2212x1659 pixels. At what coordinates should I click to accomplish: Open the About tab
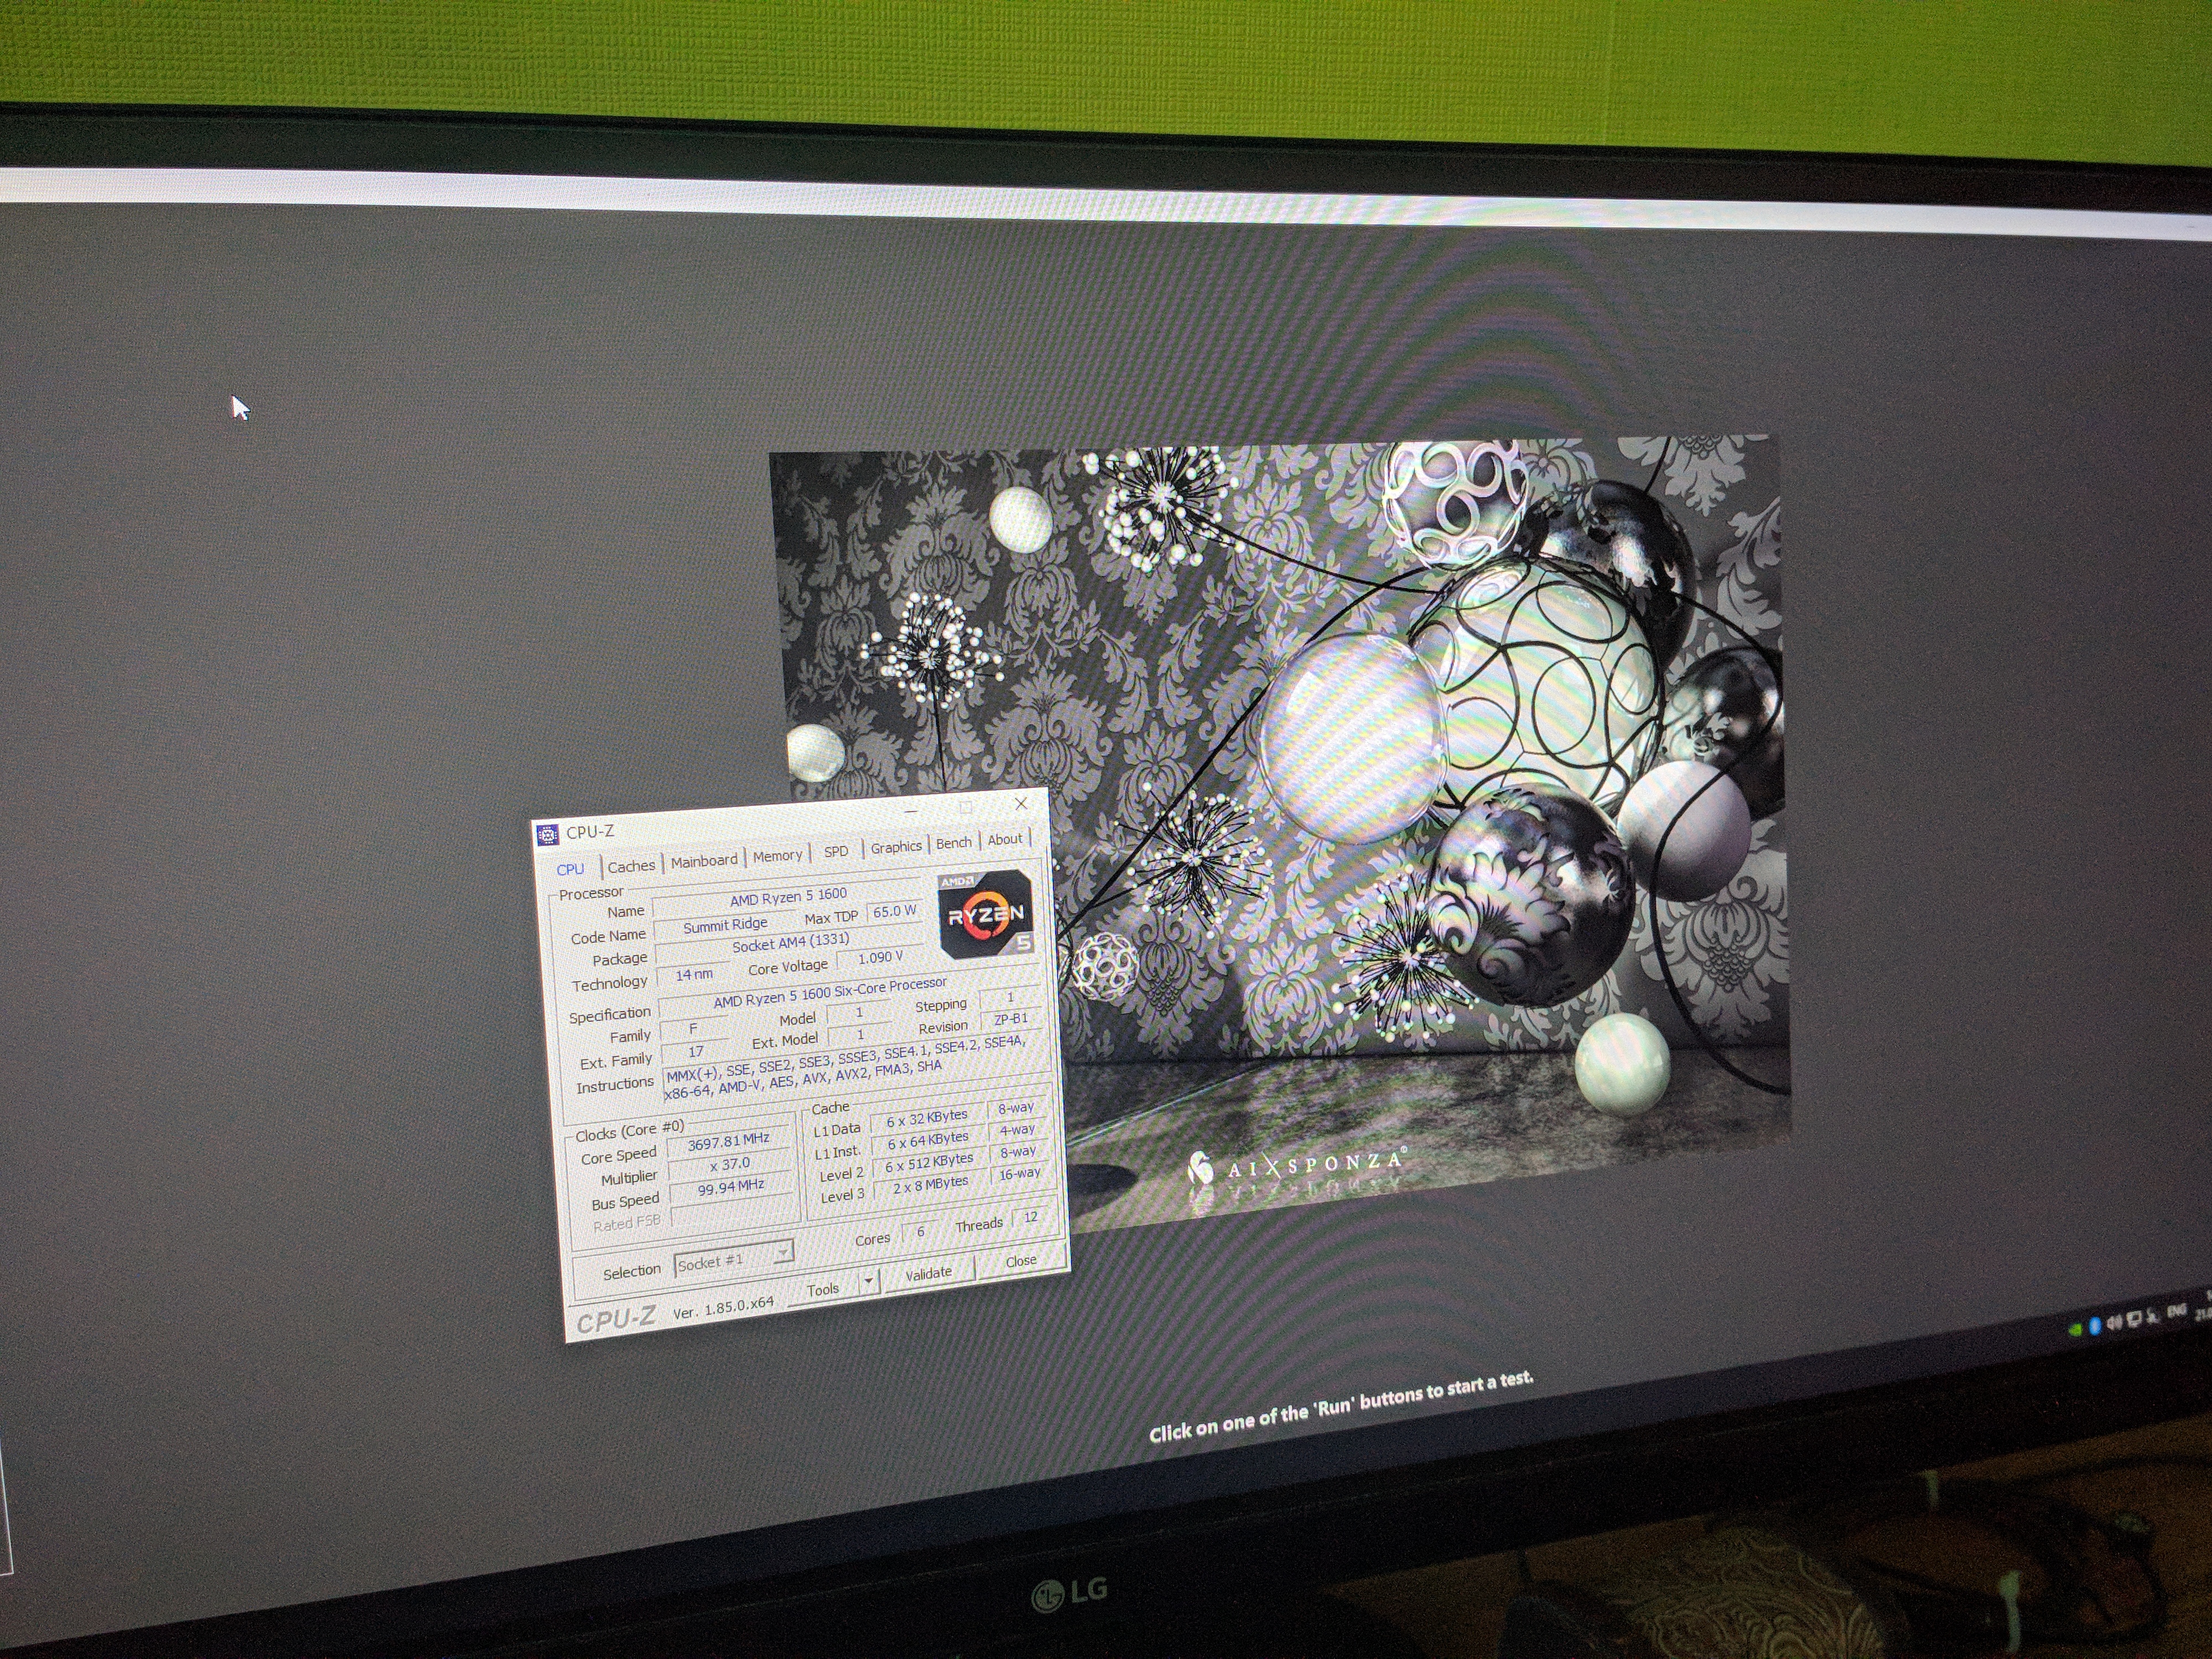point(1004,840)
